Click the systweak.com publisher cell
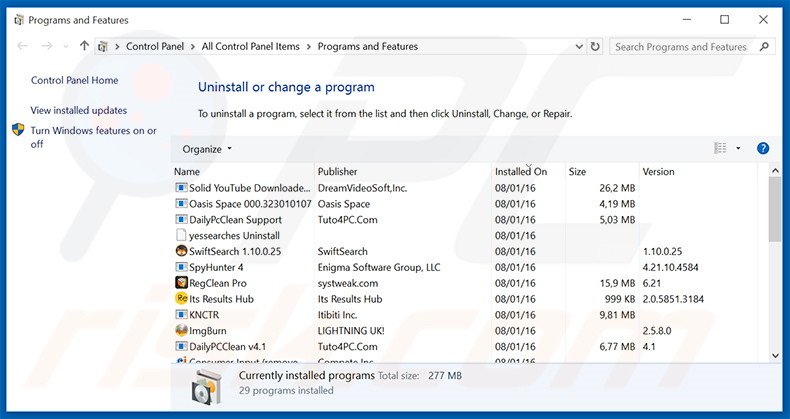Image resolution: width=790 pixels, height=419 pixels. (x=348, y=283)
